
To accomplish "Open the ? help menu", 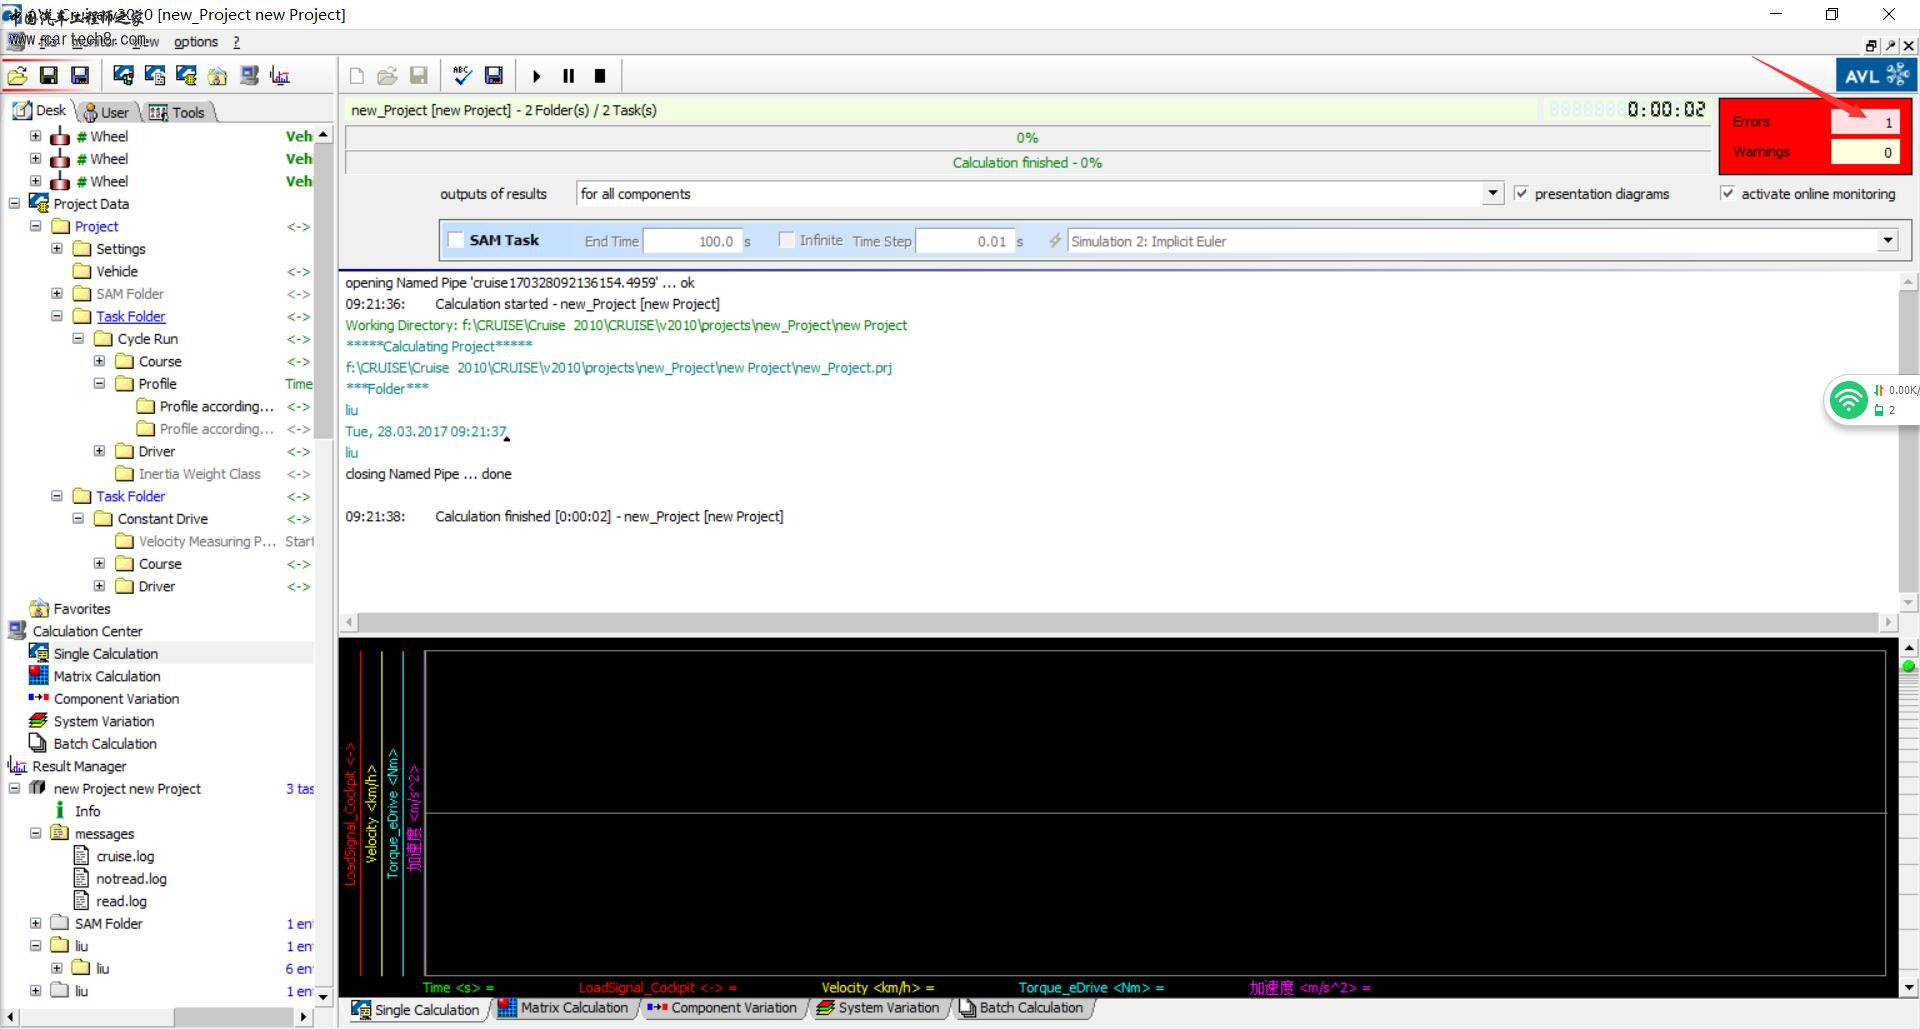I will tap(236, 41).
